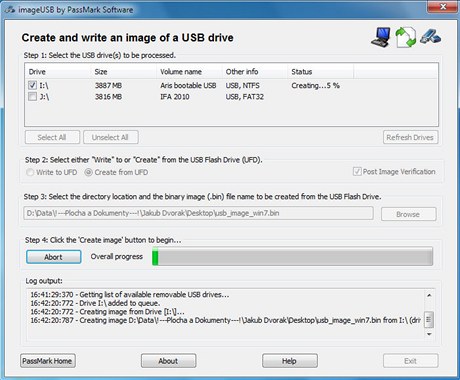460x380 pixels.
Task: Click the log output scrollbar thumb
Action: pyautogui.click(x=429, y=320)
